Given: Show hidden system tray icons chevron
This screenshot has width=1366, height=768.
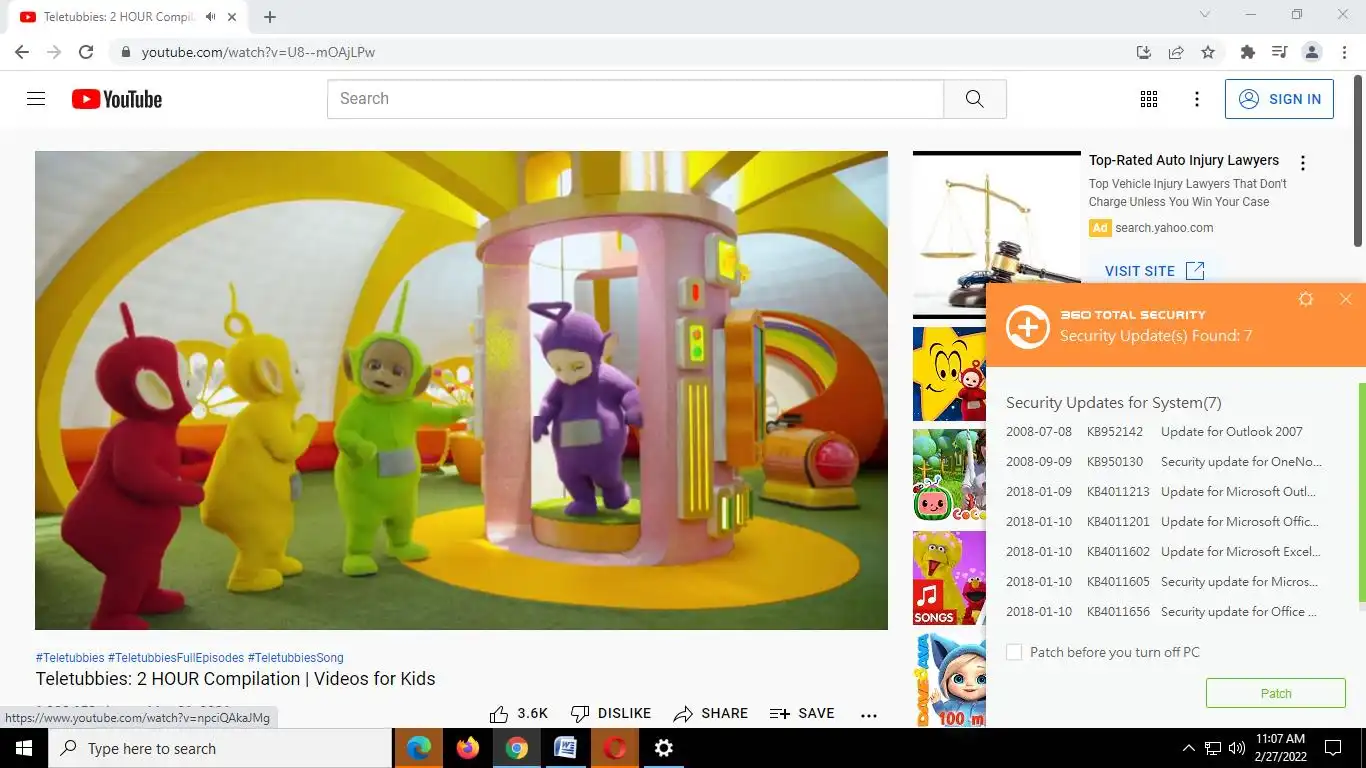Looking at the screenshot, I should click(1188, 748).
